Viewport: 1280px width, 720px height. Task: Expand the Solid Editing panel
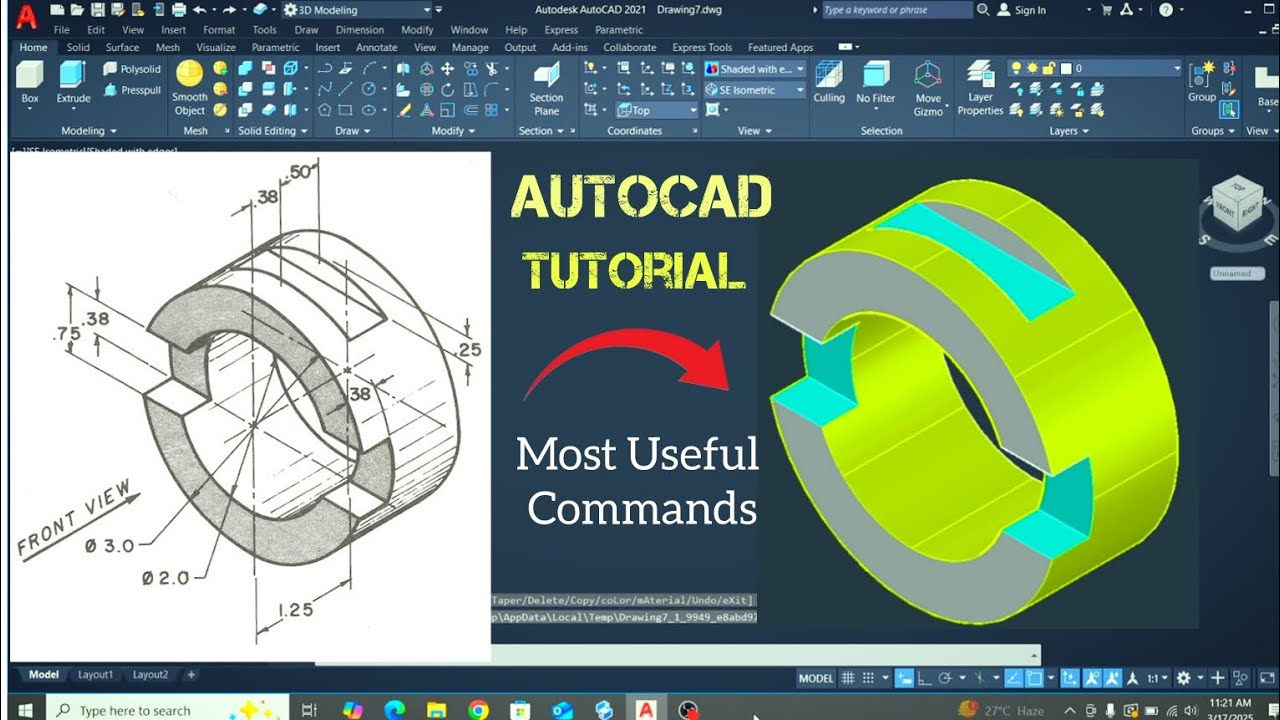pyautogui.click(x=271, y=131)
